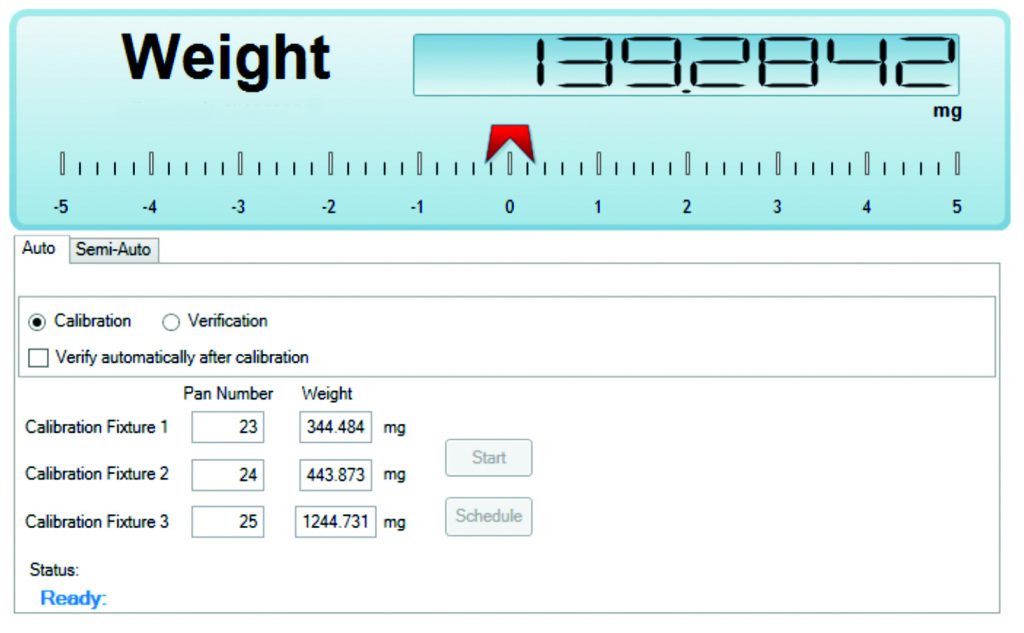Click Calibration Fixture 1 pan number field
This screenshot has height=633, width=1024.
tap(228, 427)
